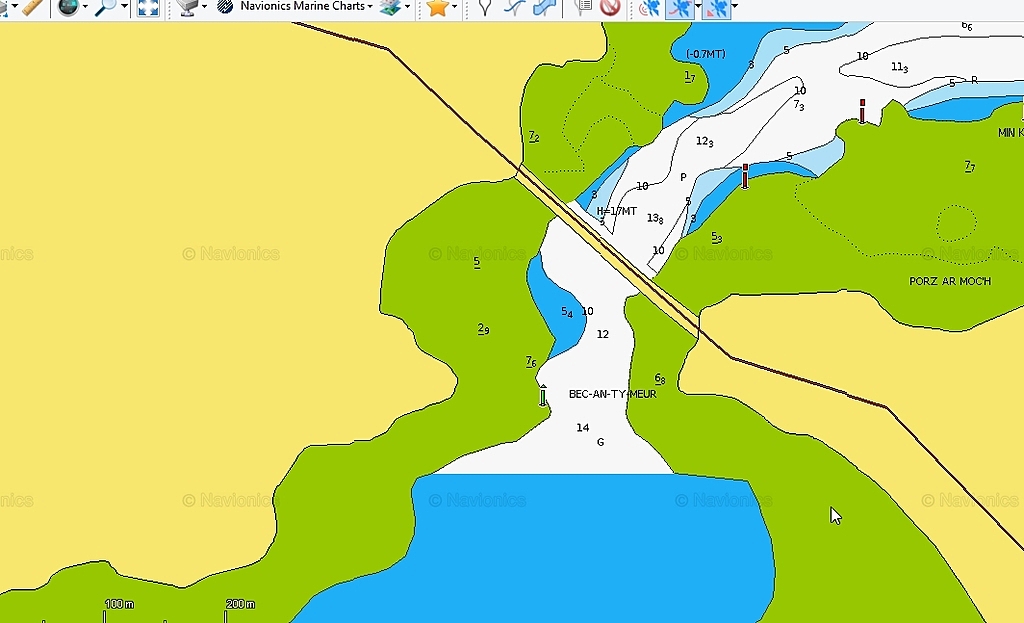
Task: Click the yellow favorites star icon
Action: (437, 7)
